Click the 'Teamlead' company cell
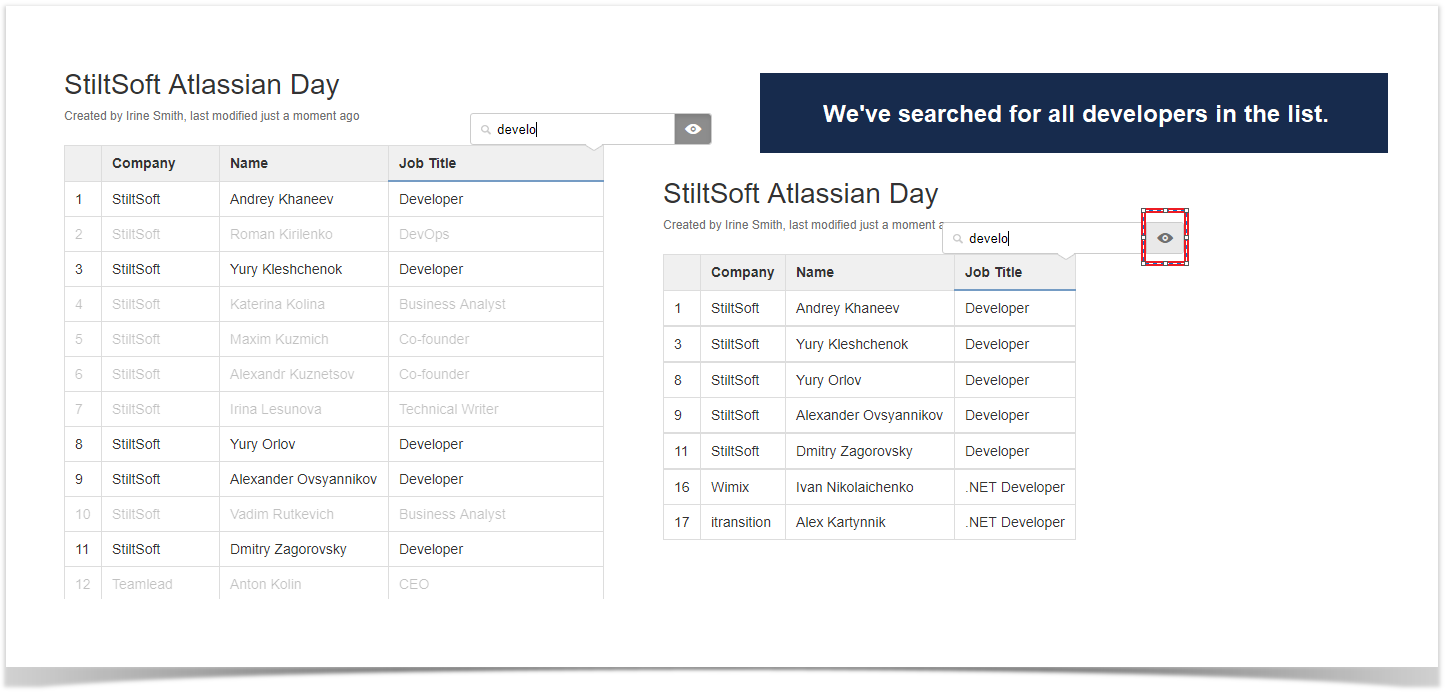The width and height of the screenshot is (1452, 696). point(160,583)
